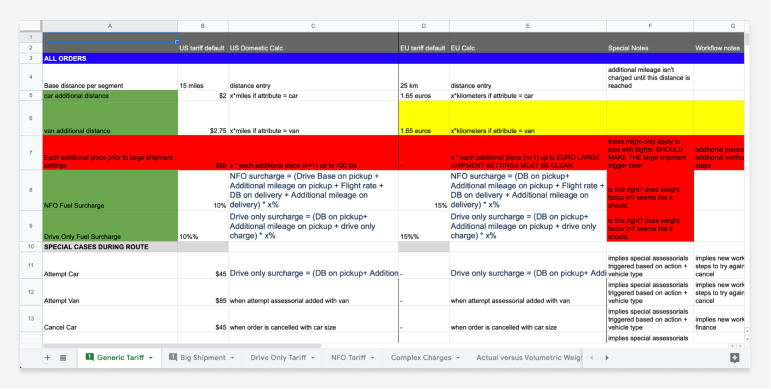Select green car additional distance cell
Viewport: 771px width, 389px height.
click(x=110, y=96)
